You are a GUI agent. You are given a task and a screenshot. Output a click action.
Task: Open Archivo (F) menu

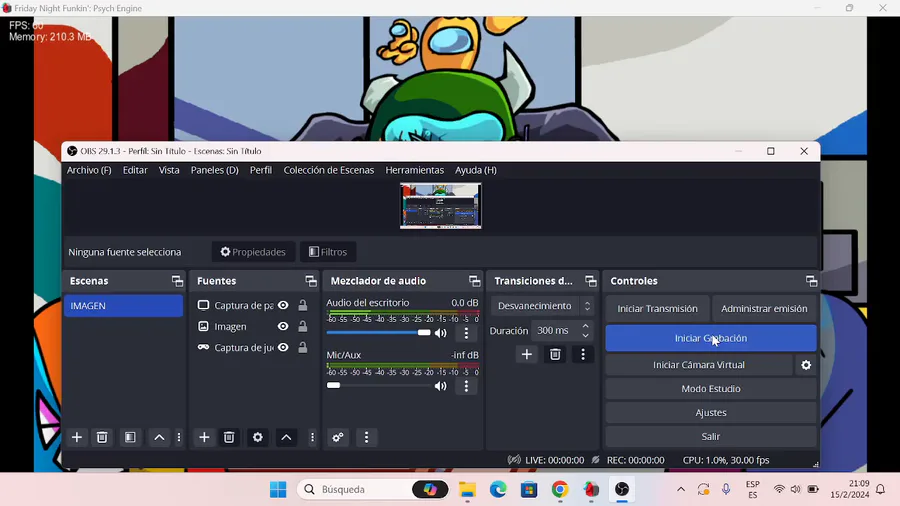click(89, 170)
